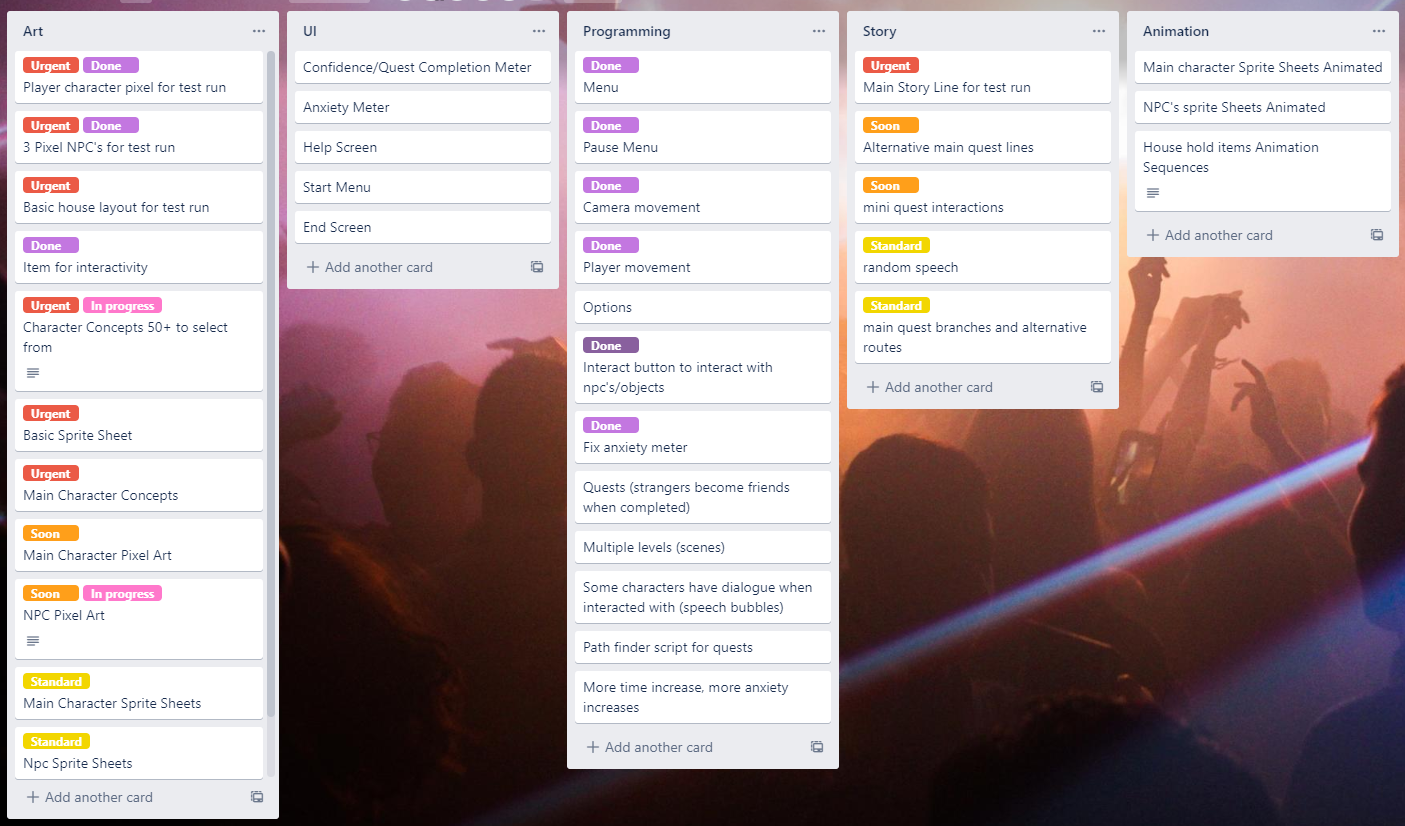The image size is (1405, 826).
Task: Click template icon in UI list footer
Action: [537, 267]
